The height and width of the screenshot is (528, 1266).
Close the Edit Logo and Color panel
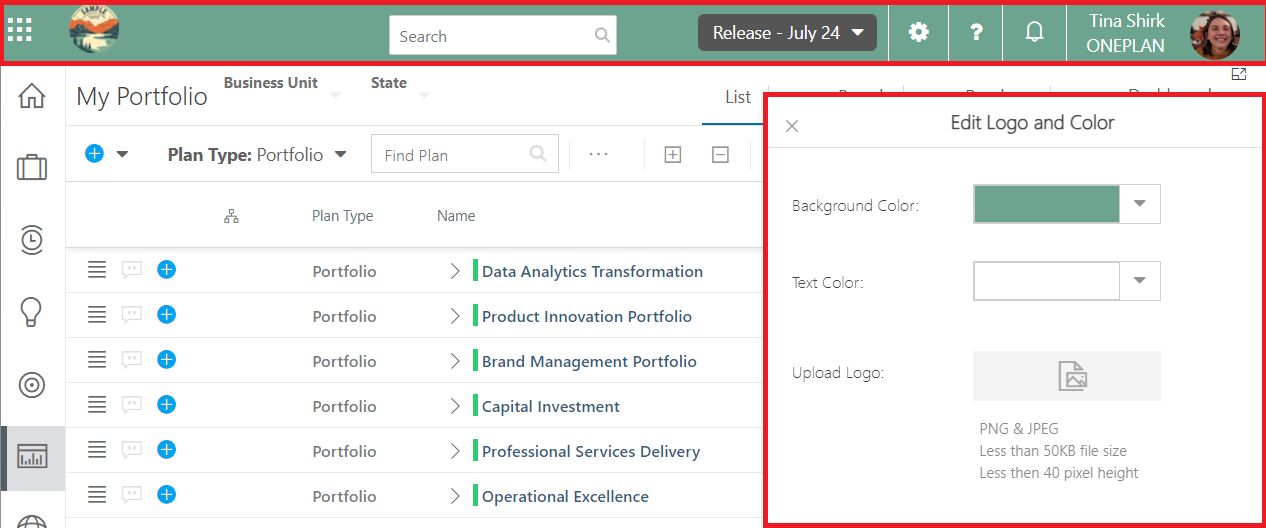792,126
